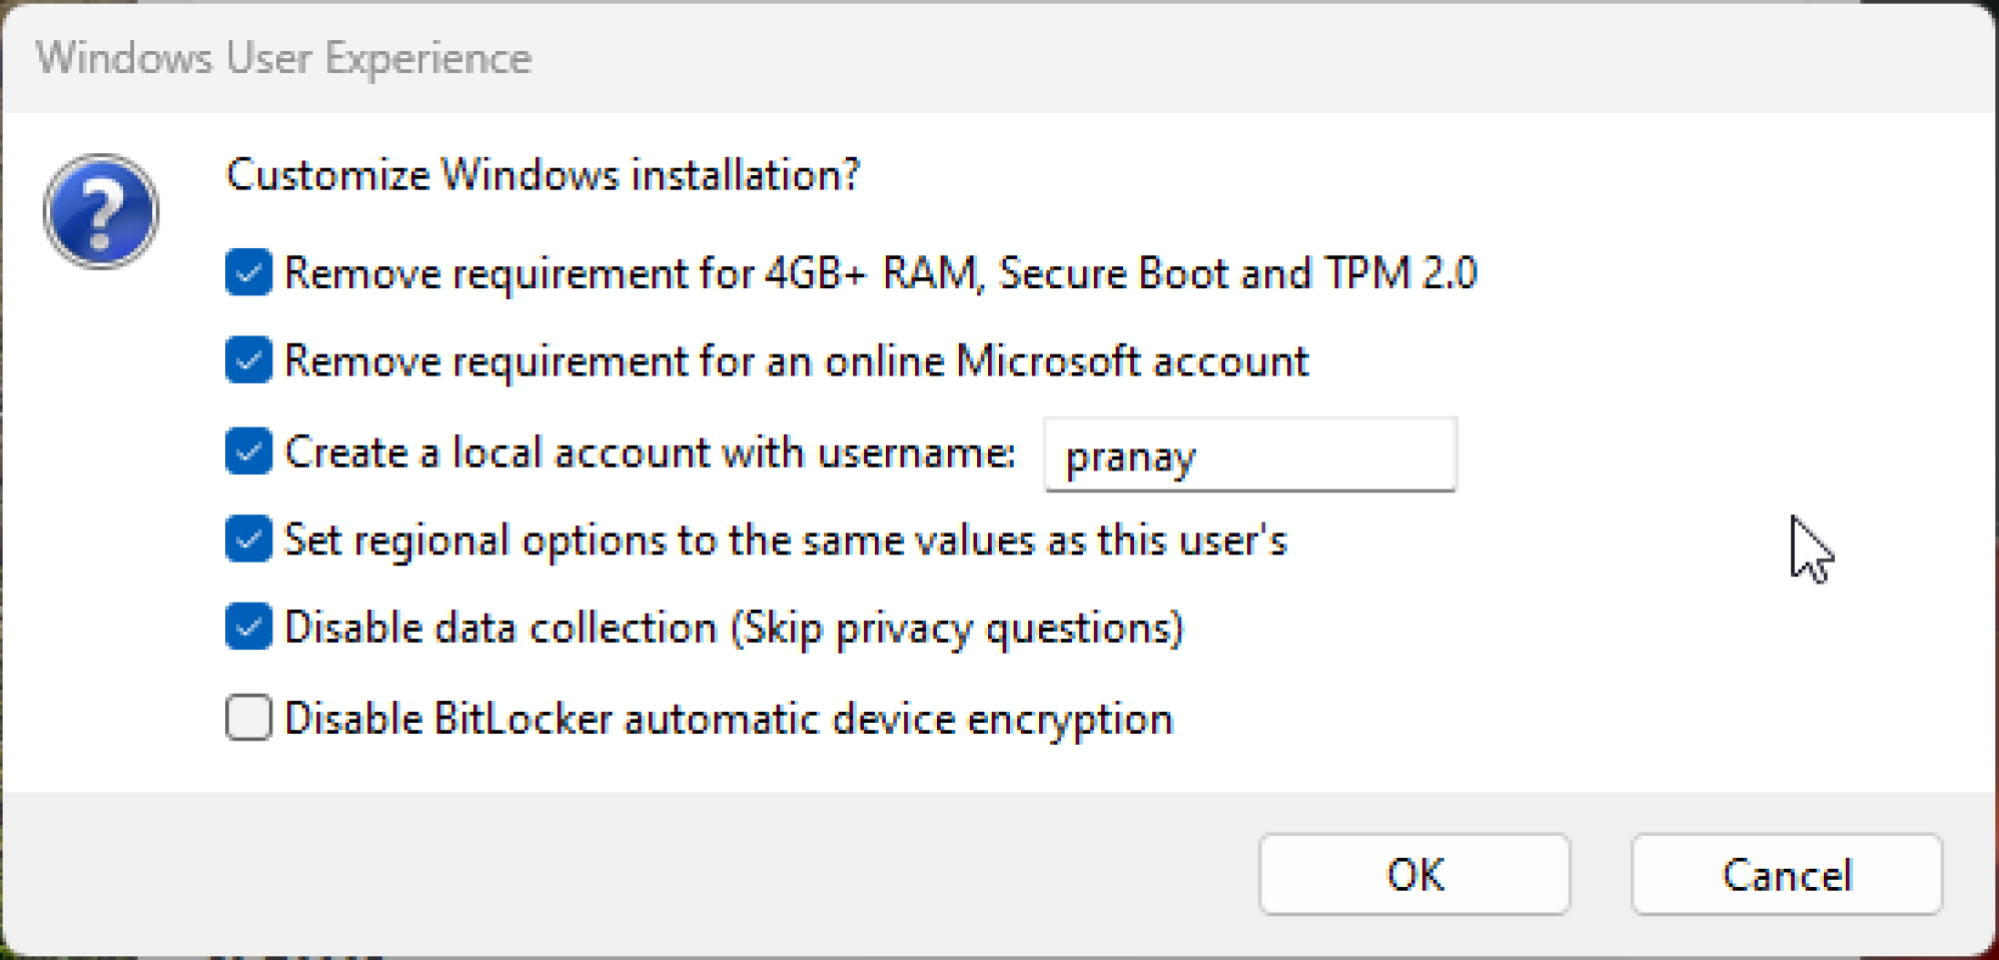Uncheck the 'Disable data collection' checkbox
This screenshot has width=1999, height=960.
[248, 628]
